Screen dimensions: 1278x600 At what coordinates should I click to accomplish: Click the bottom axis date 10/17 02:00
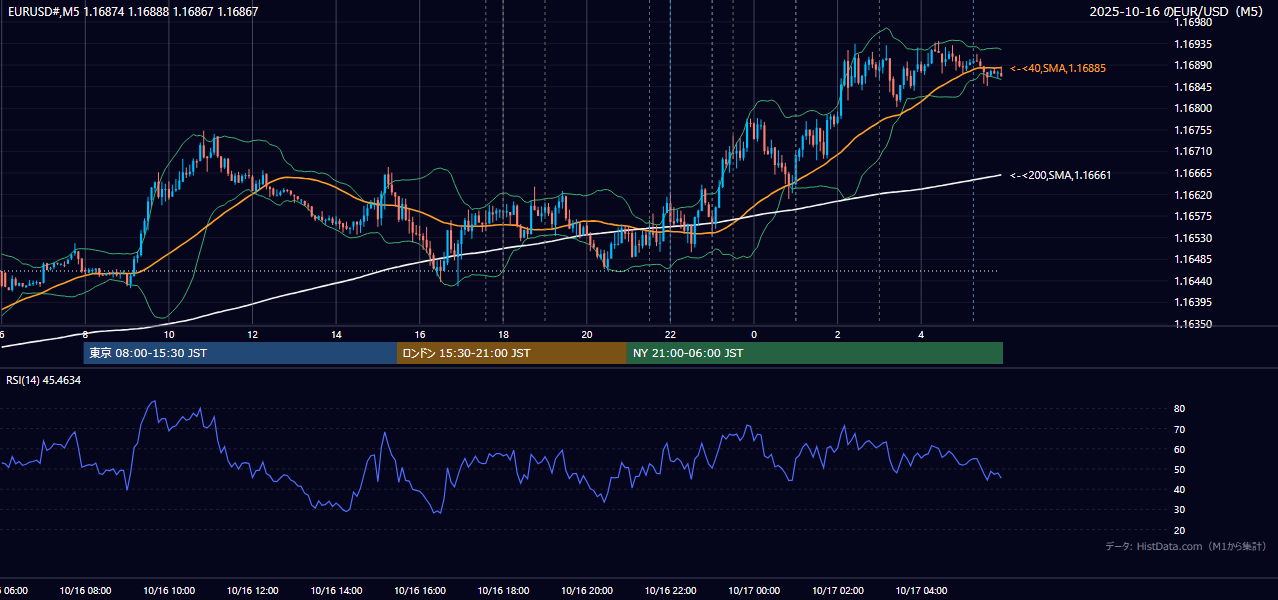838,590
